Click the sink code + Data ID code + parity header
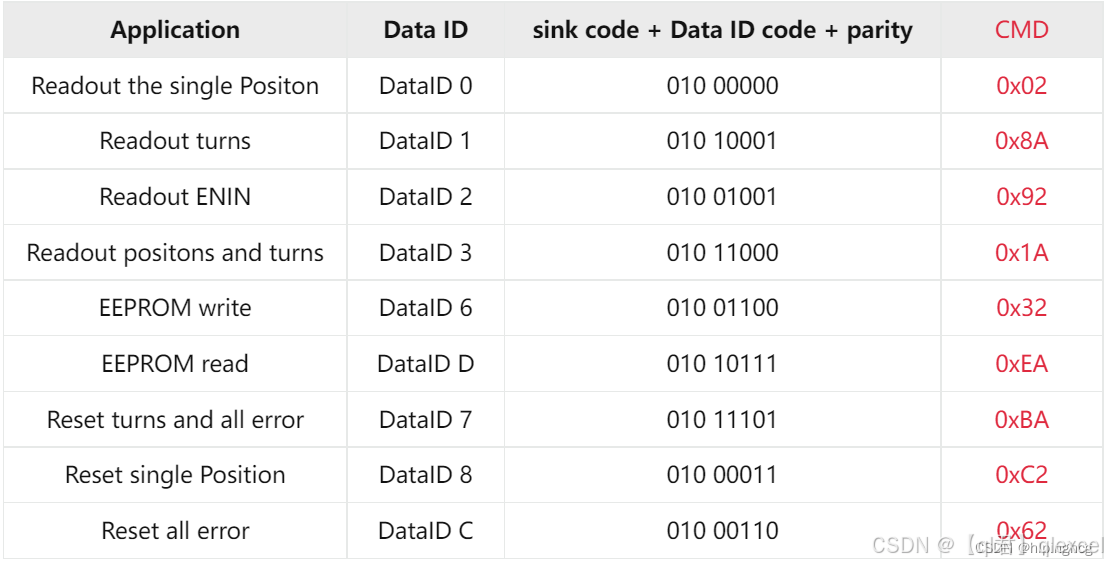 (x=722, y=30)
